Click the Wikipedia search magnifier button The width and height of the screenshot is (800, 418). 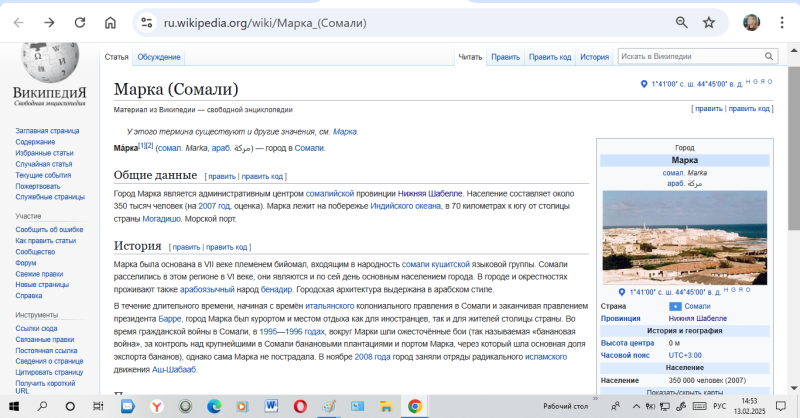[769, 57]
